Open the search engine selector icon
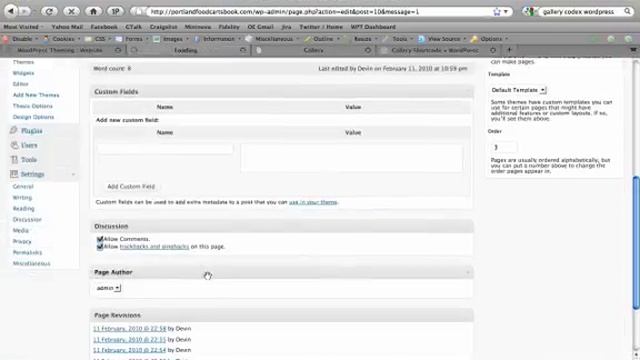Screen dimensions: 640x360 pyautogui.click(x=529, y=11)
